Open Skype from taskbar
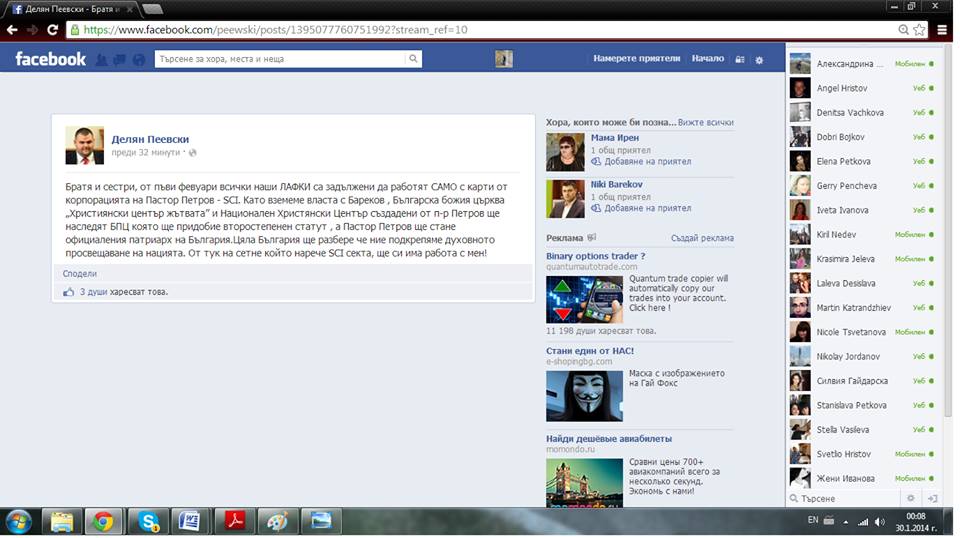This screenshot has width=960, height=538. tap(149, 521)
